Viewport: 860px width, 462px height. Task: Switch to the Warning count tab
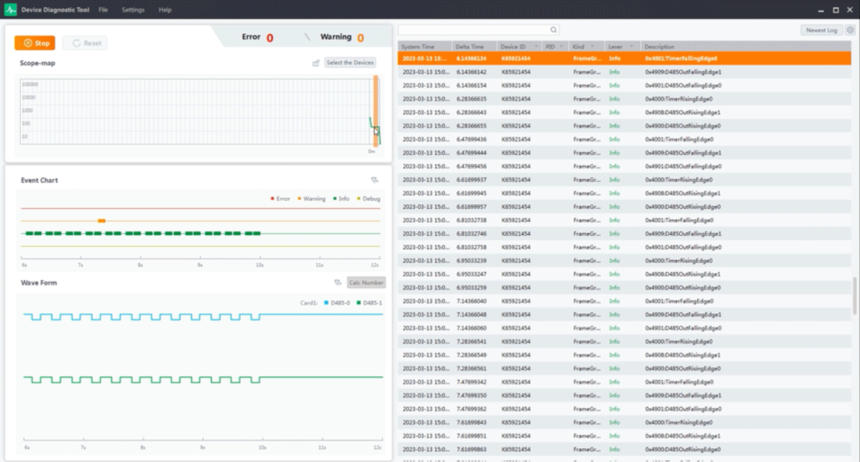coord(342,37)
